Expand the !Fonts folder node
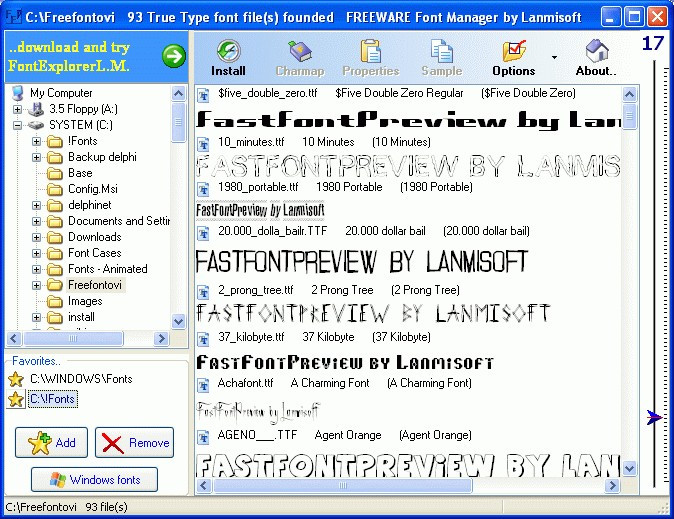Image resolution: width=674 pixels, height=519 pixels. tap(37, 141)
